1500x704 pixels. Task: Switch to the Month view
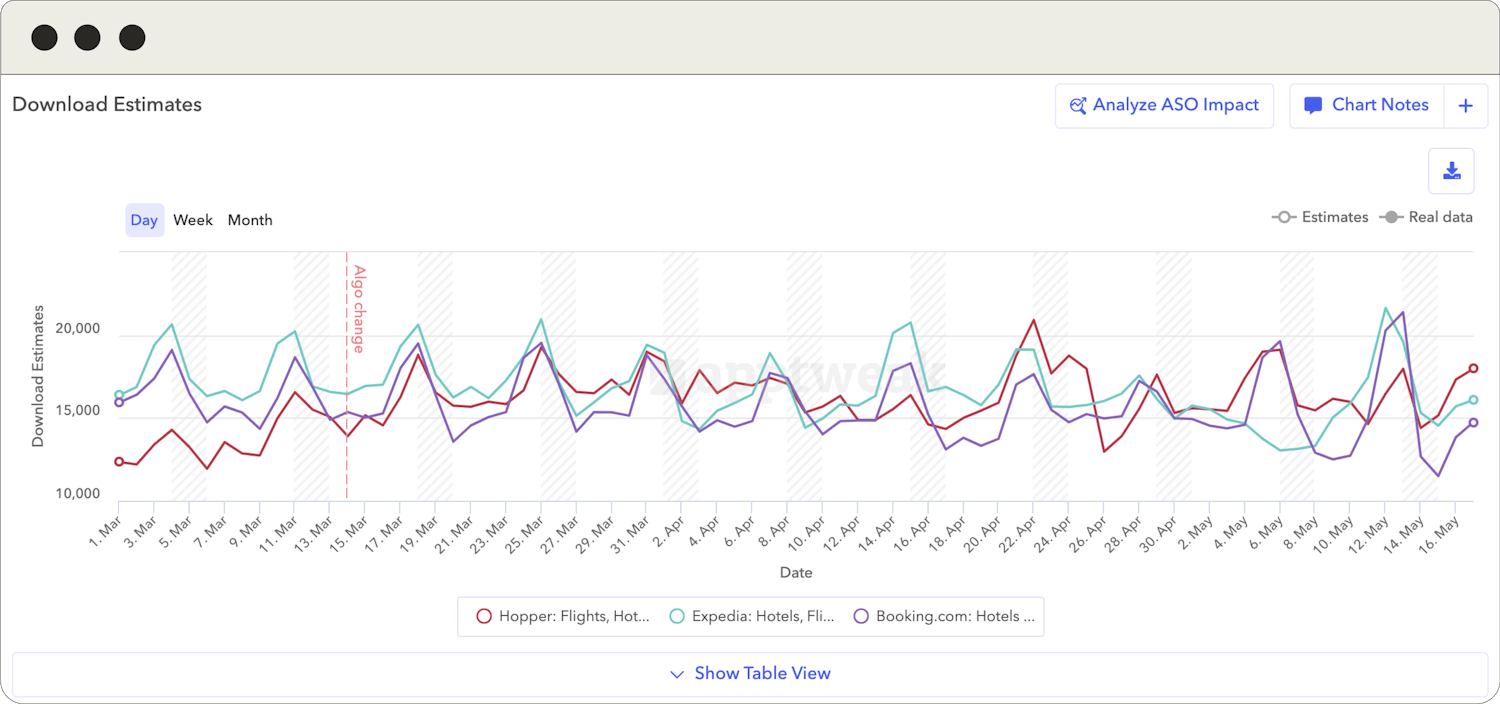(x=250, y=219)
